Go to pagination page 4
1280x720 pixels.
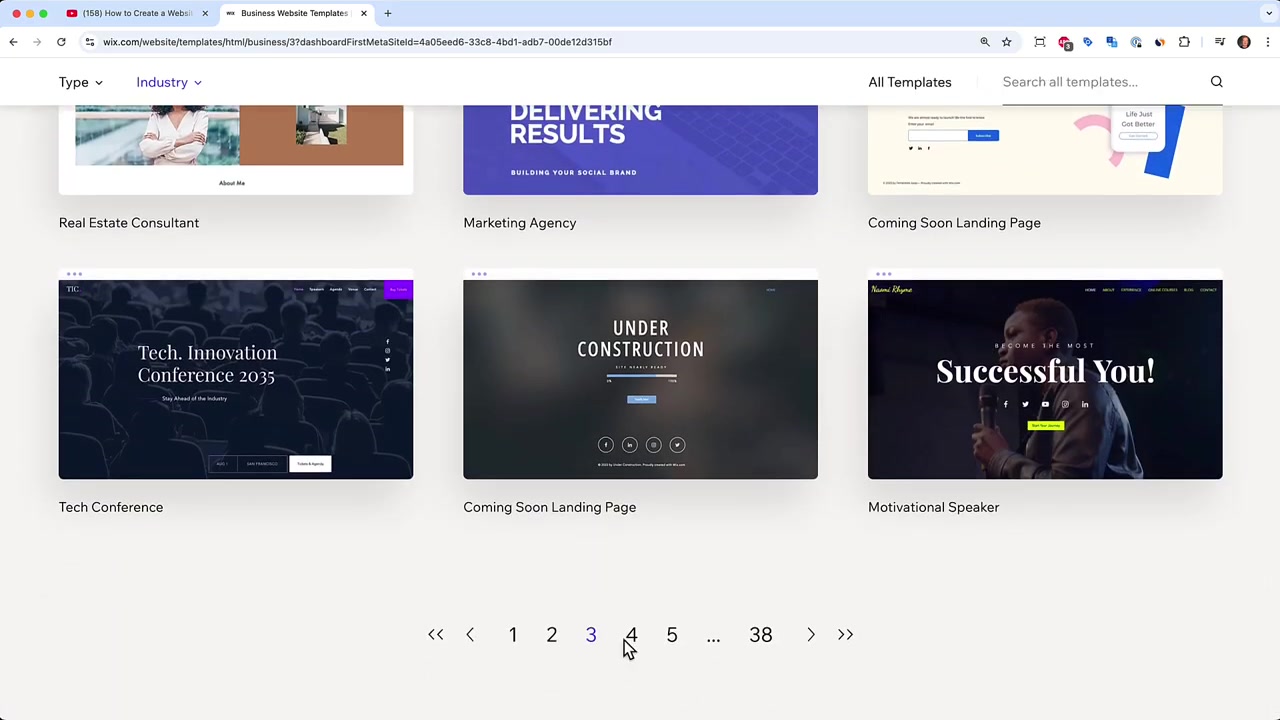click(631, 635)
